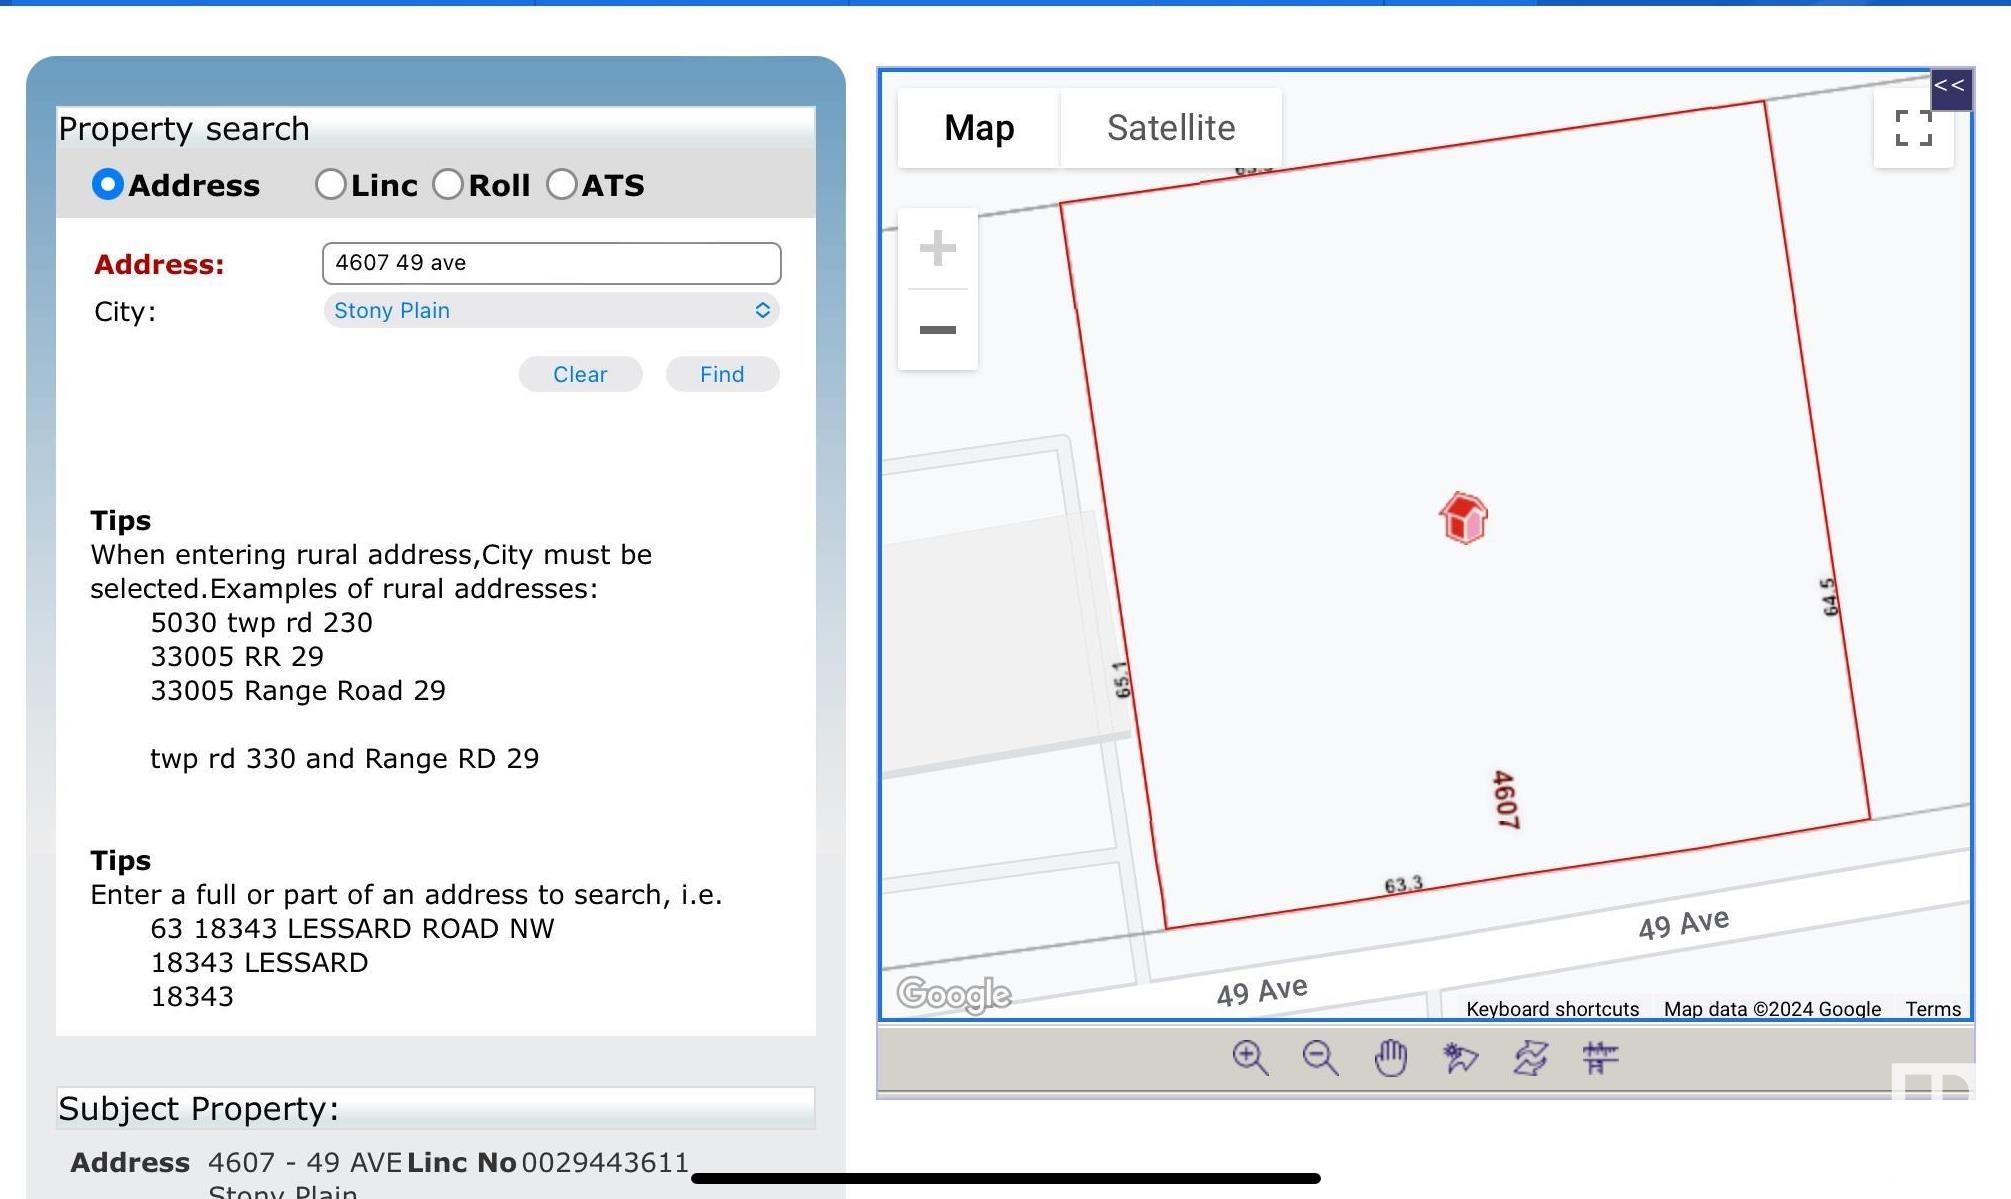Toggle fullscreen map view

[x=1913, y=128]
